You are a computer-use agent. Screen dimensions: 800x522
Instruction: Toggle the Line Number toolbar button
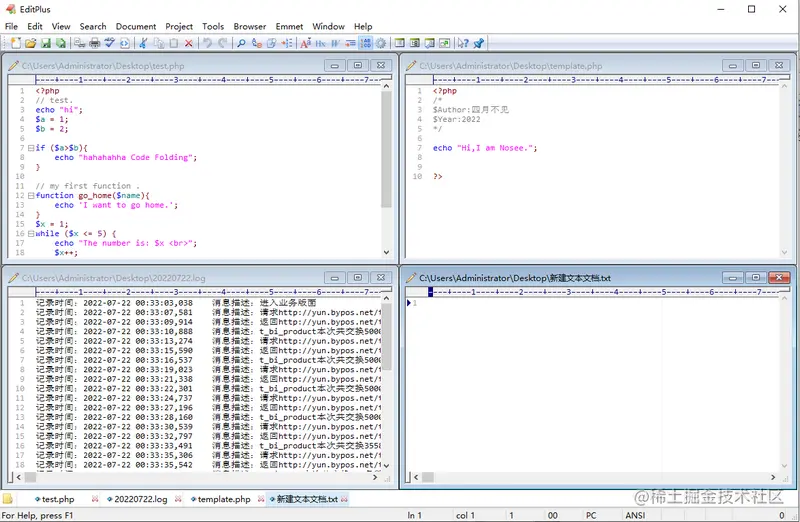click(x=366, y=43)
